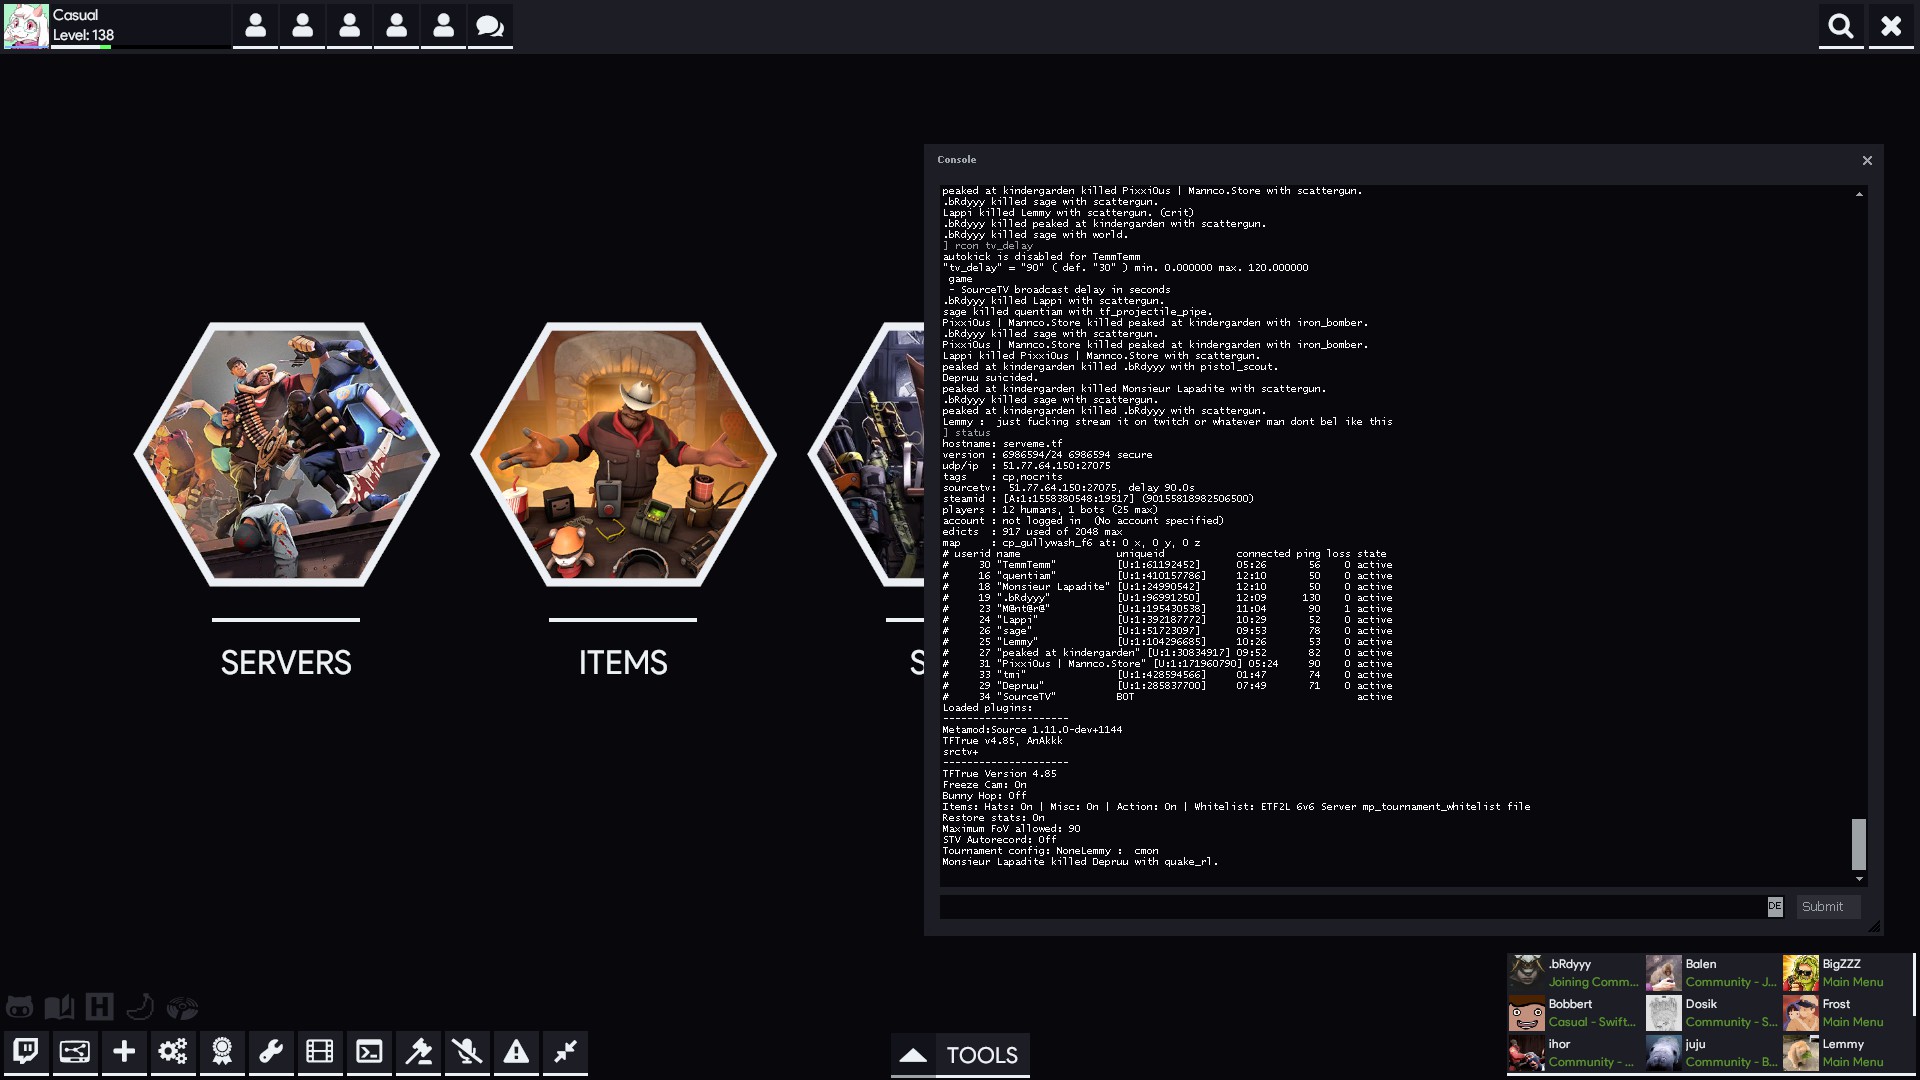Open the demo film strip icon
1920x1080 pixels.
(320, 1052)
